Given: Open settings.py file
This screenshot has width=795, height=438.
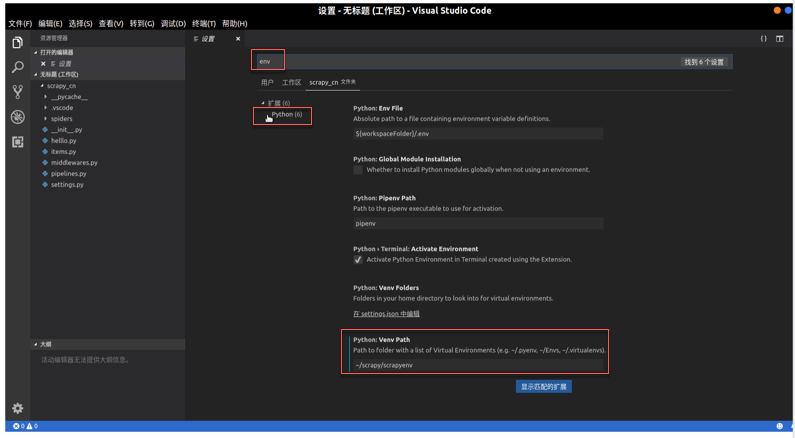Looking at the screenshot, I should pos(67,185).
